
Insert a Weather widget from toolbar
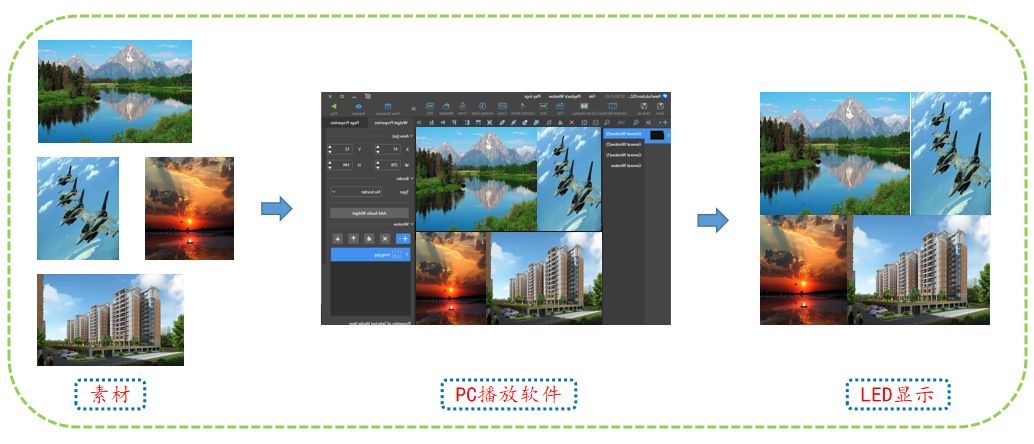pos(445,106)
